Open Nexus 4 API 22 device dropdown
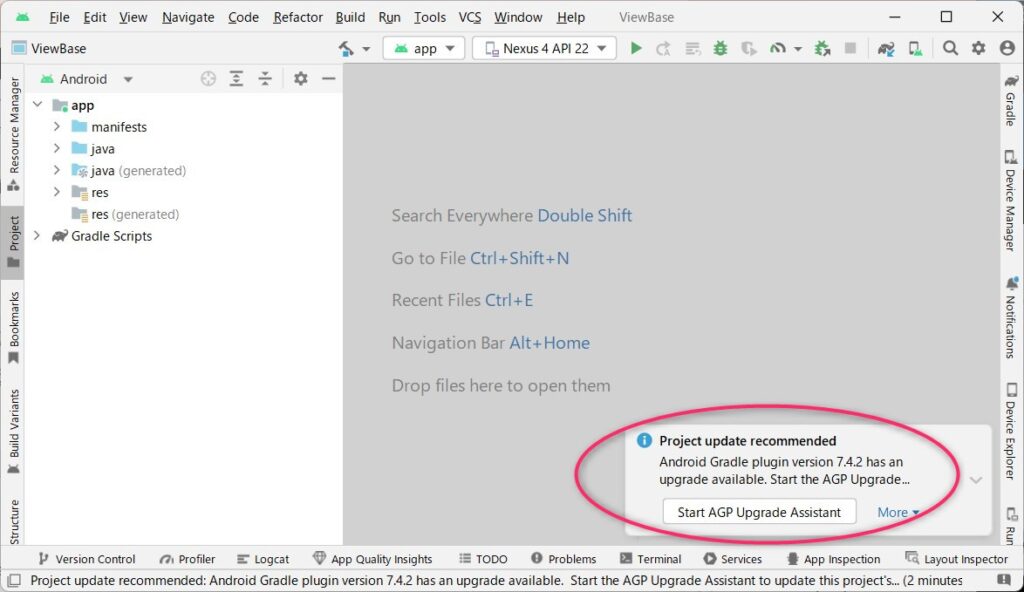 [x=545, y=48]
